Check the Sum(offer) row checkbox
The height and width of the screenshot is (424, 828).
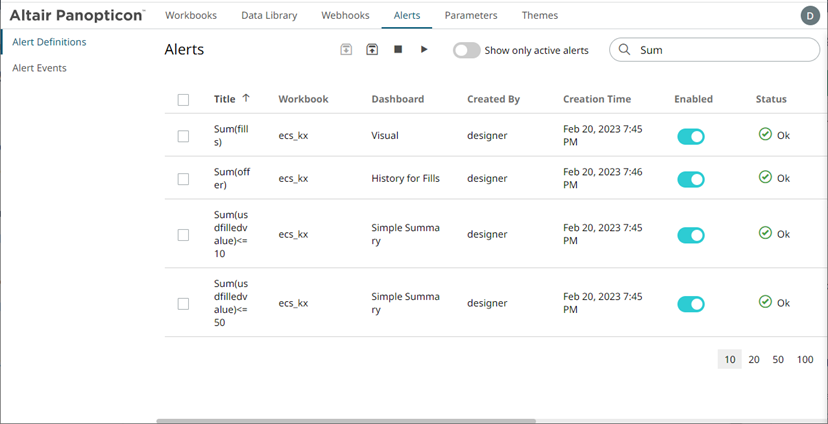[x=183, y=179]
